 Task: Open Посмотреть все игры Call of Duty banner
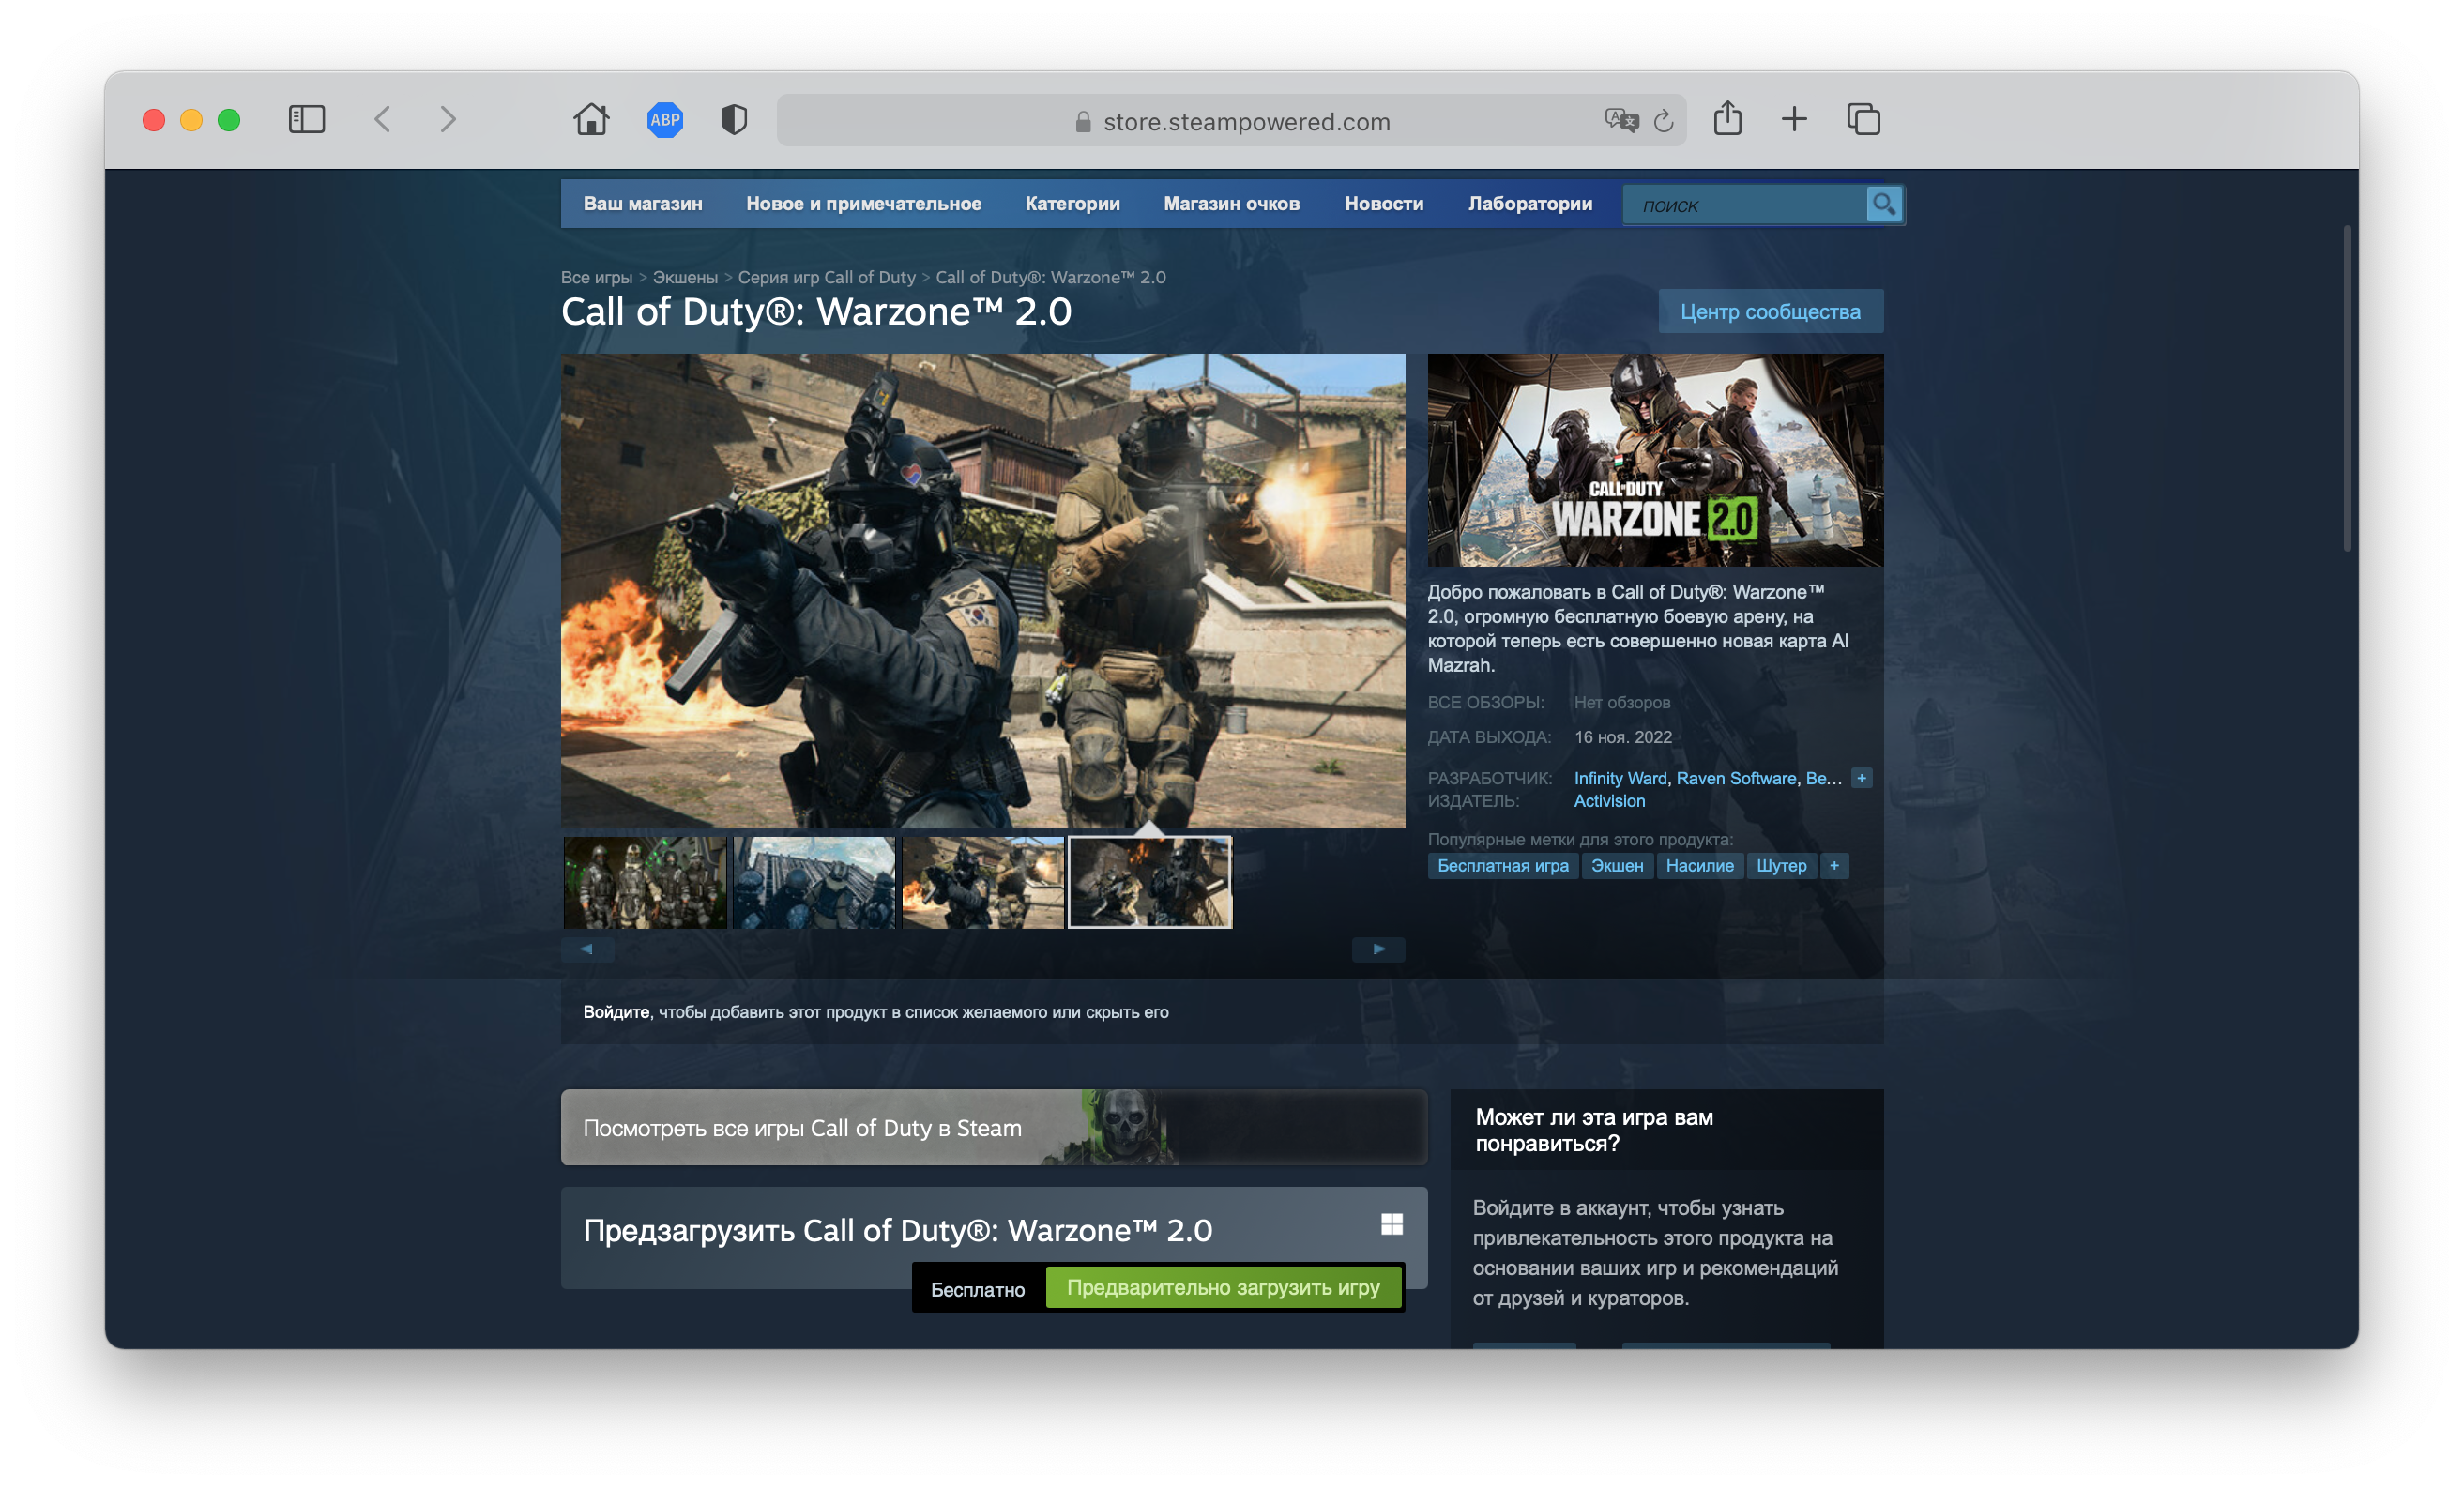click(x=994, y=1128)
